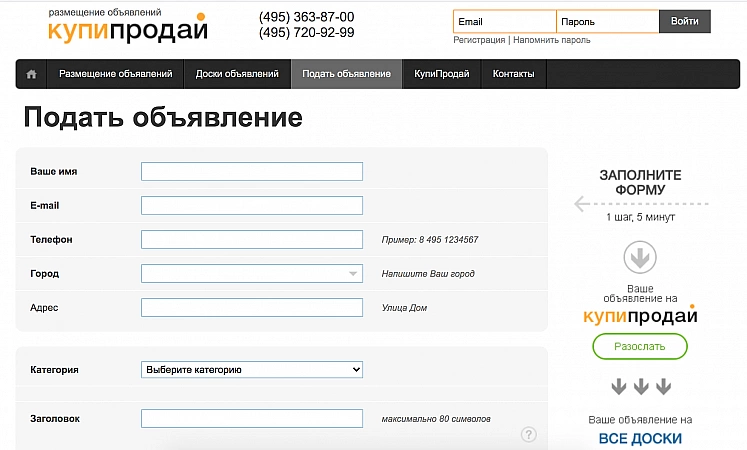Viewport: 747px width, 450px height.
Task: Expand the Выберите категорию dropdown
Action: pos(252,370)
